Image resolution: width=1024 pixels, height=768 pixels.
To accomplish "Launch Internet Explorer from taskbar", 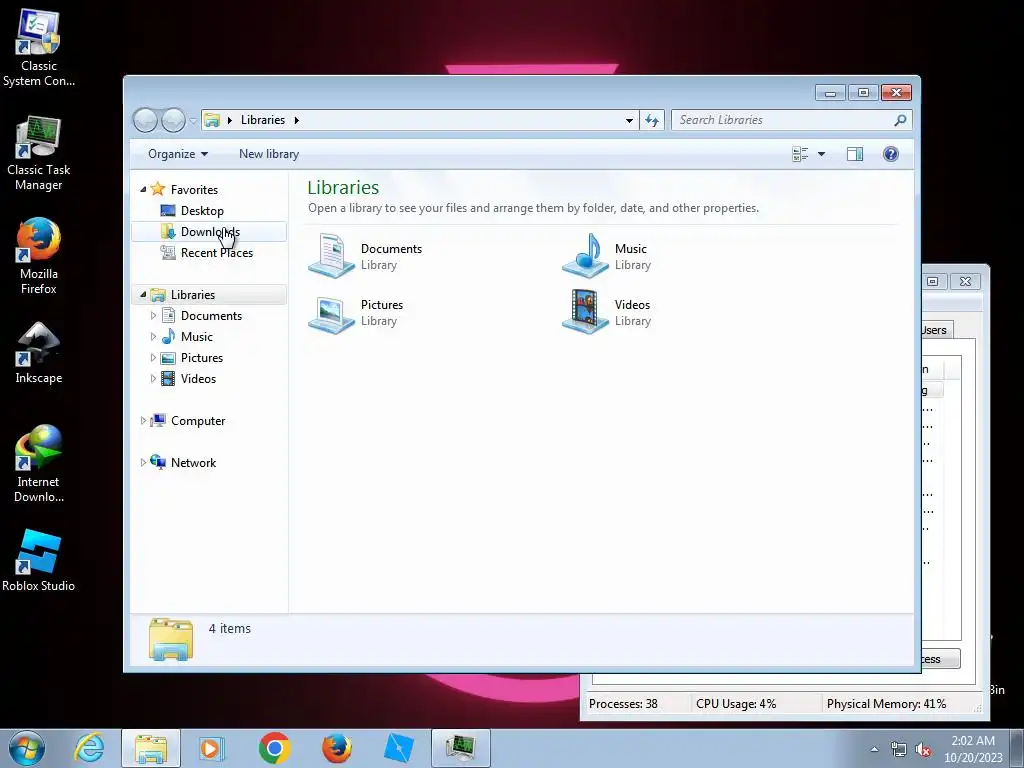I will (x=89, y=748).
